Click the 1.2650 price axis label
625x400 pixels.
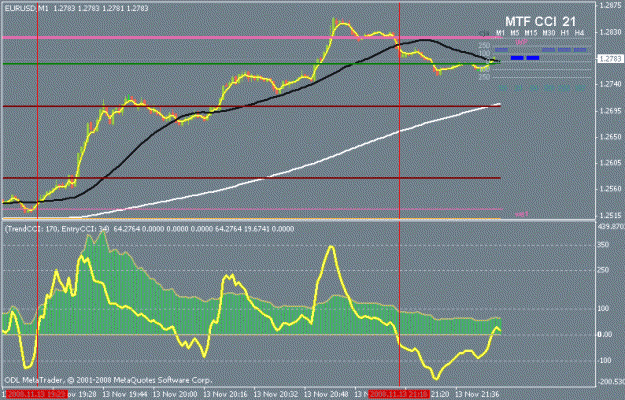pos(610,137)
